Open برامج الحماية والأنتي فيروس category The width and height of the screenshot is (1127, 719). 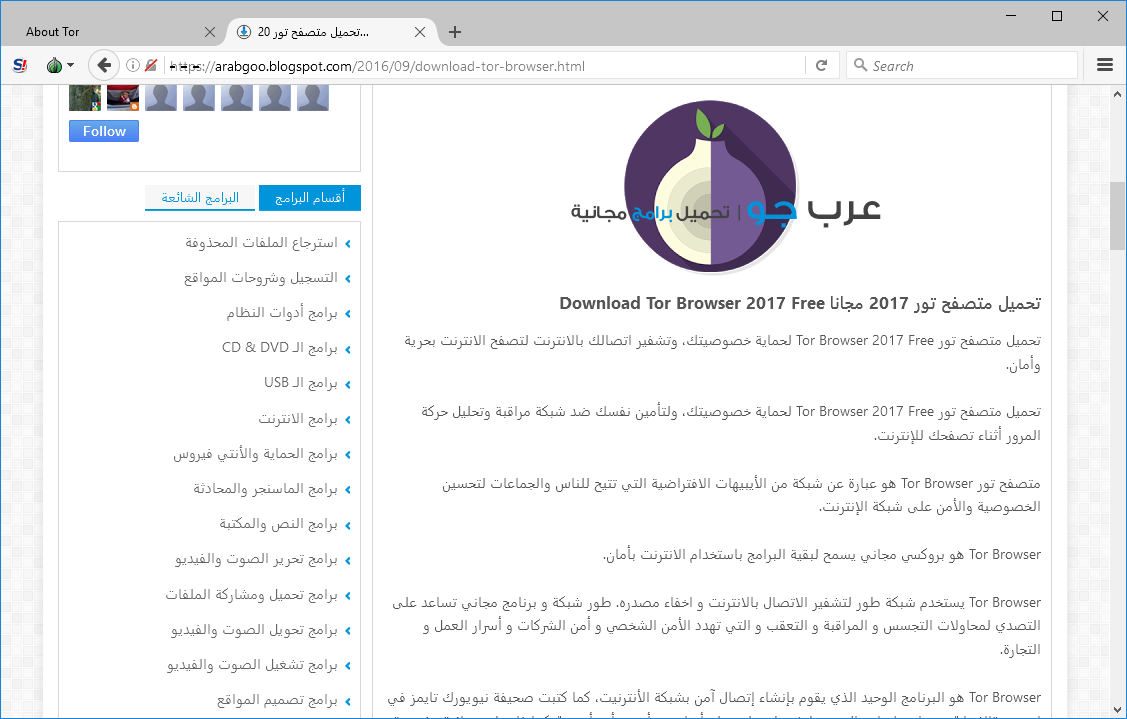pyautogui.click(x=255, y=454)
